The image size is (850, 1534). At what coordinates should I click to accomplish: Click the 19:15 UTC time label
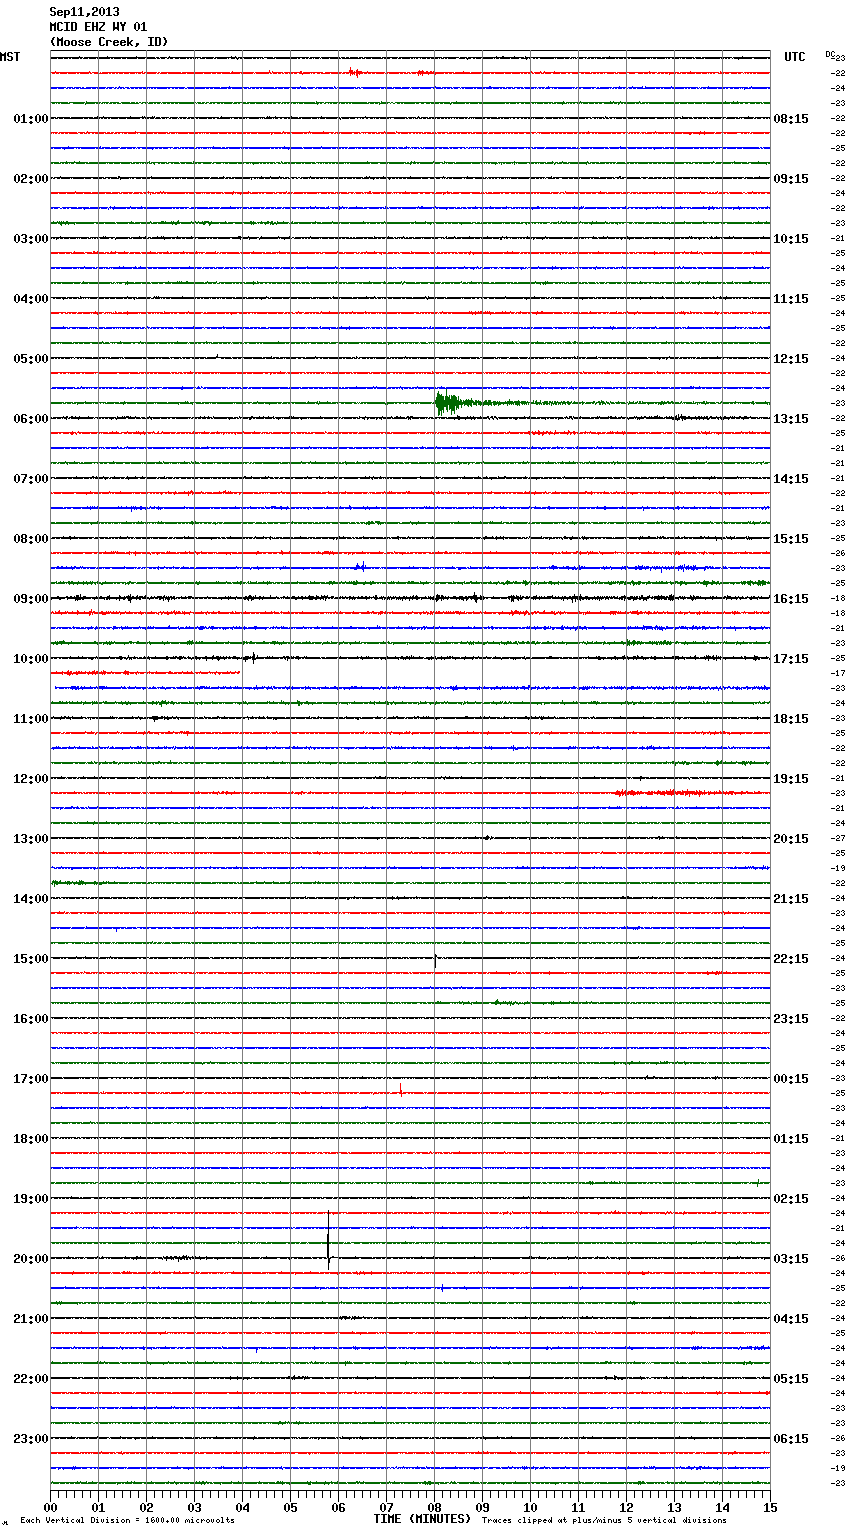click(x=791, y=779)
